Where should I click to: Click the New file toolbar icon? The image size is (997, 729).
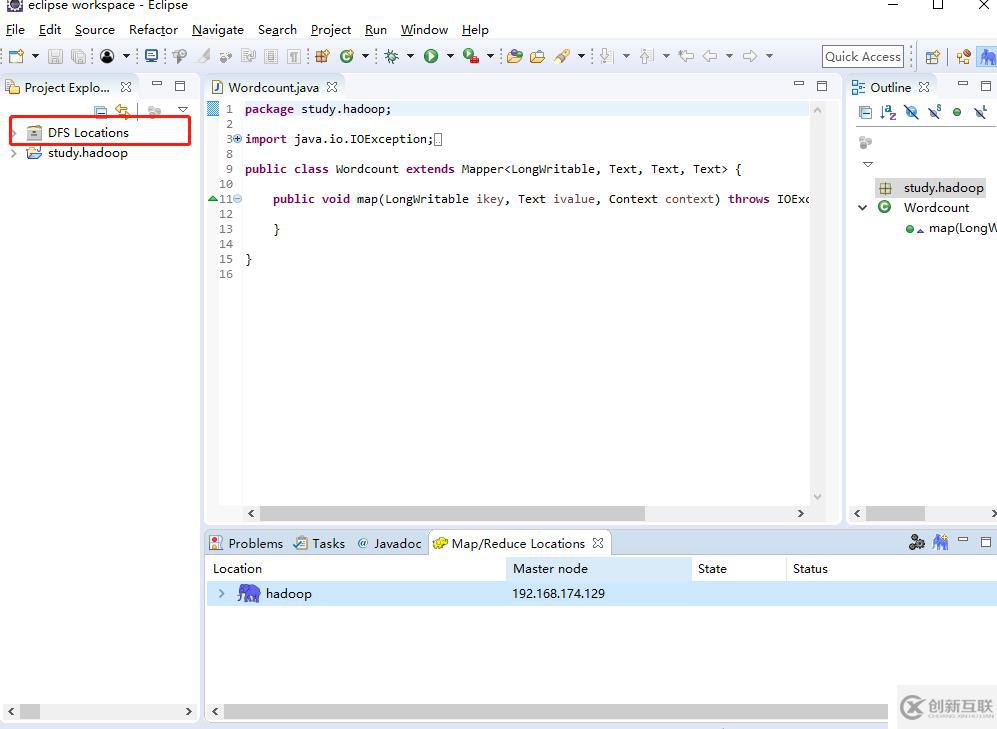point(16,56)
